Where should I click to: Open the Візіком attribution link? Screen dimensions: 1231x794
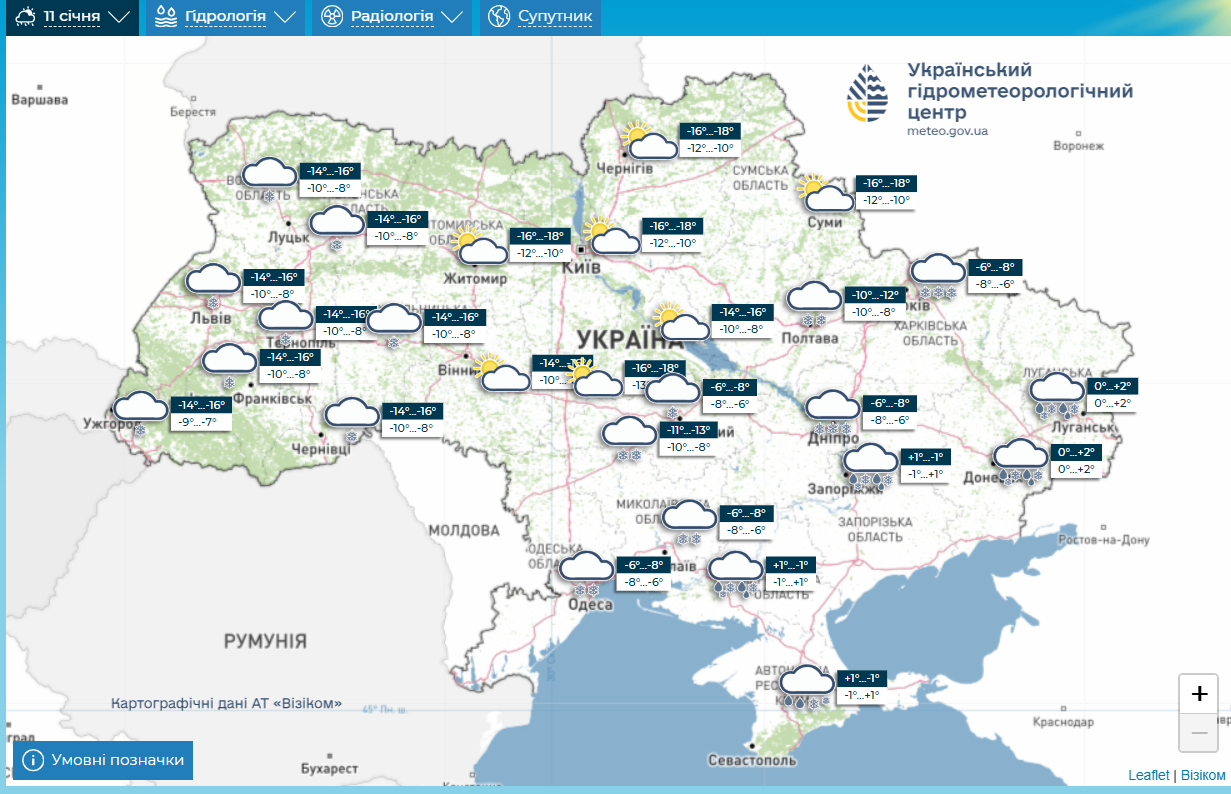(1202, 775)
